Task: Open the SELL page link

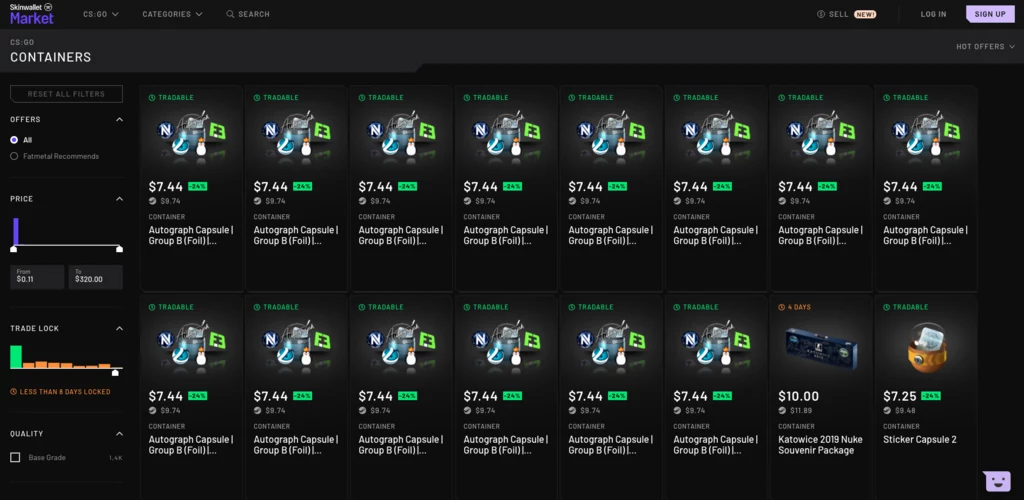Action: (839, 14)
